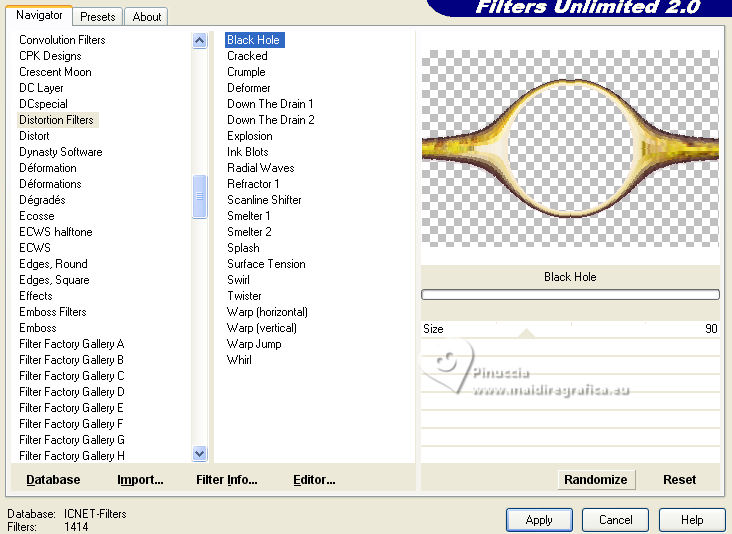Screen dimensions: 732x534
Task: Click Import... button
Action: 140,480
